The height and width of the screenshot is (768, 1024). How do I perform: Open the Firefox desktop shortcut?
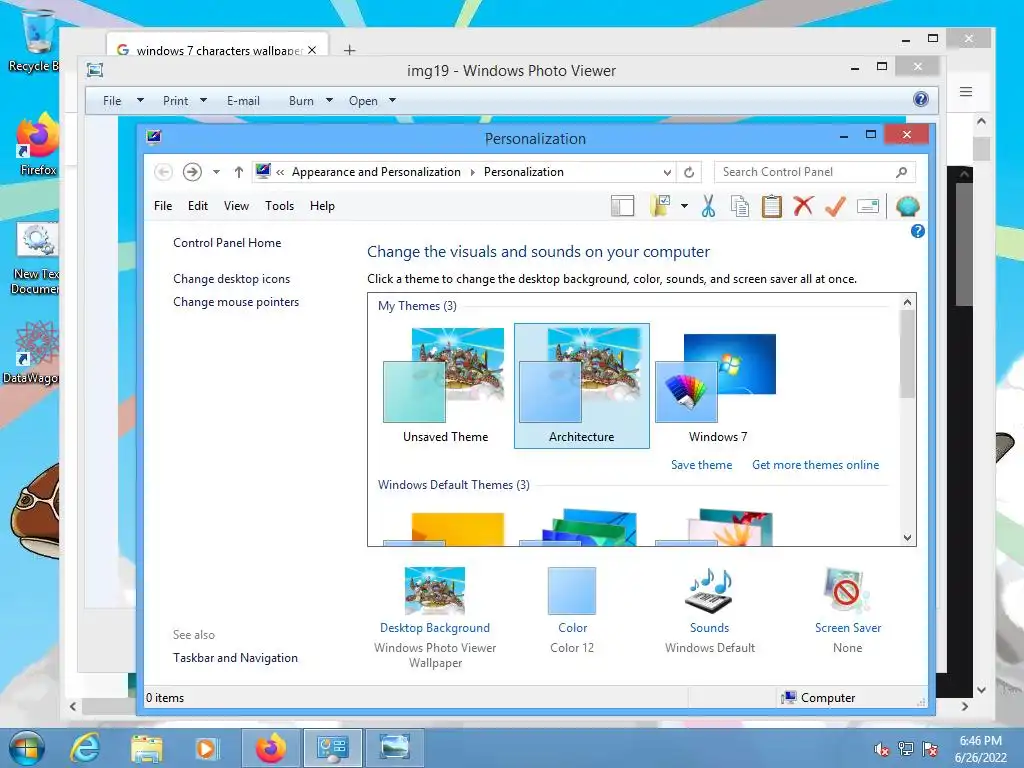pos(37,145)
